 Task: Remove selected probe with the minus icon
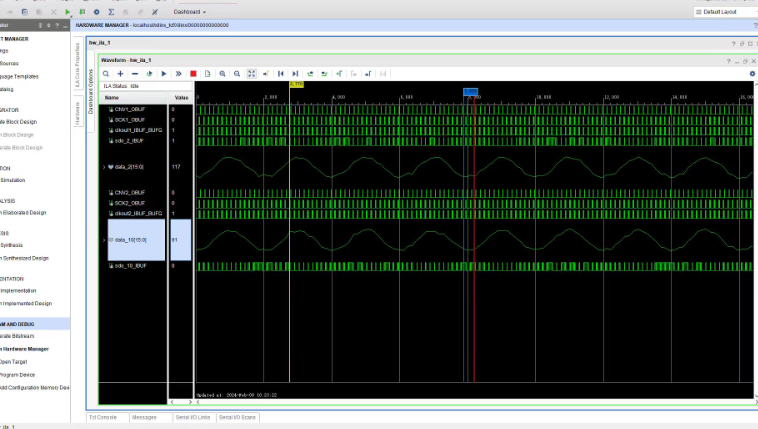pos(135,74)
